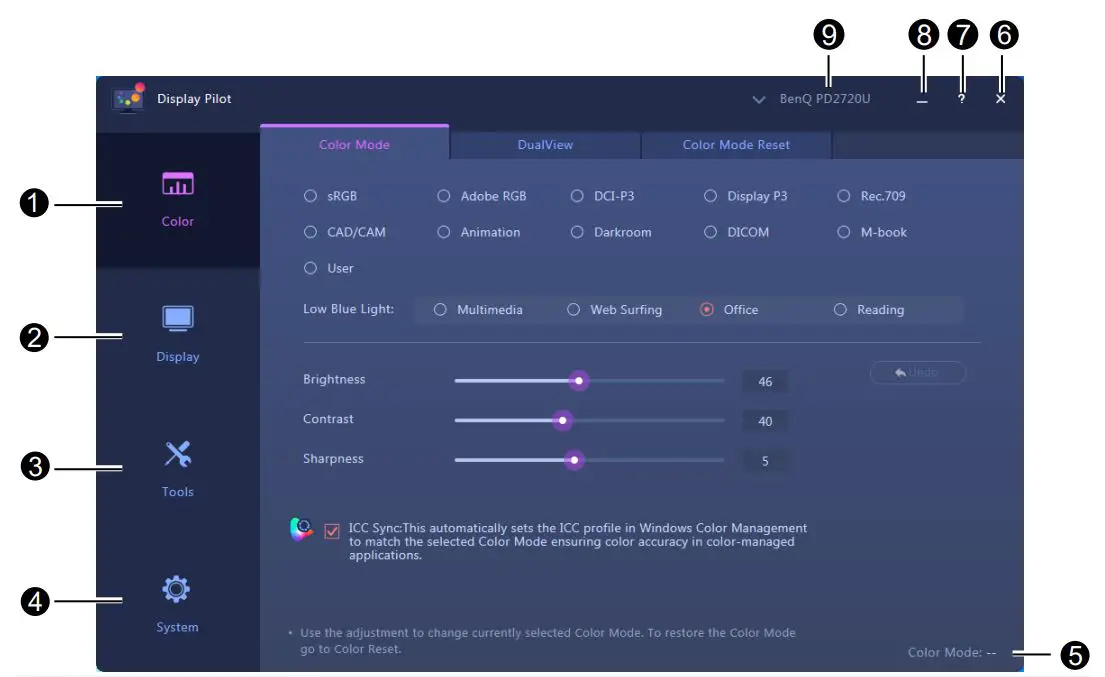
Task: Click the Brightness value field showing 46
Action: click(x=765, y=381)
